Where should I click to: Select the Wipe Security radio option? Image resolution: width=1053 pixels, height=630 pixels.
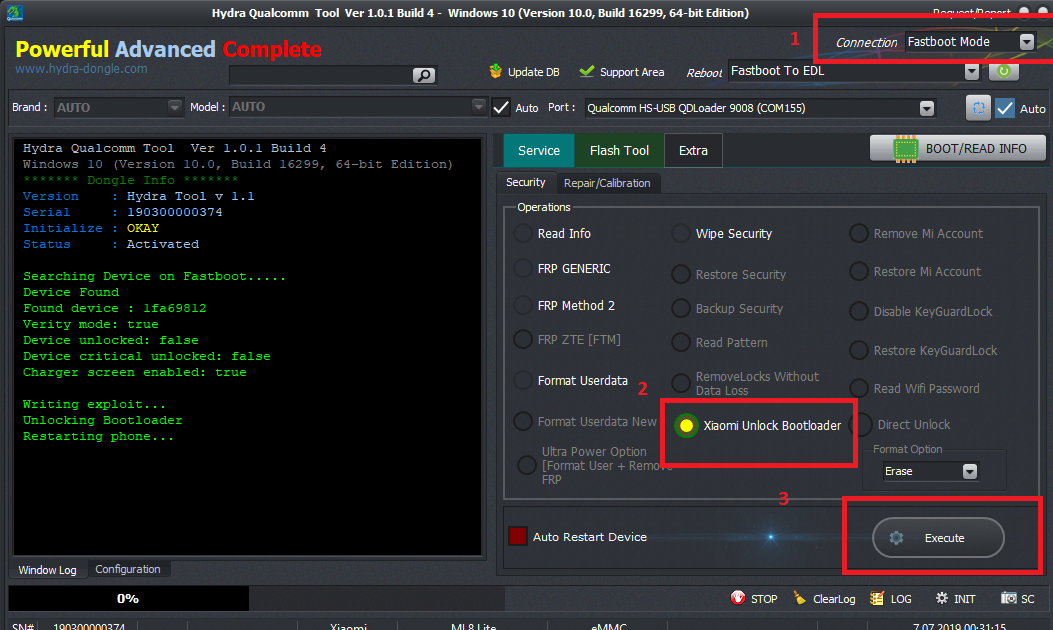(x=681, y=233)
